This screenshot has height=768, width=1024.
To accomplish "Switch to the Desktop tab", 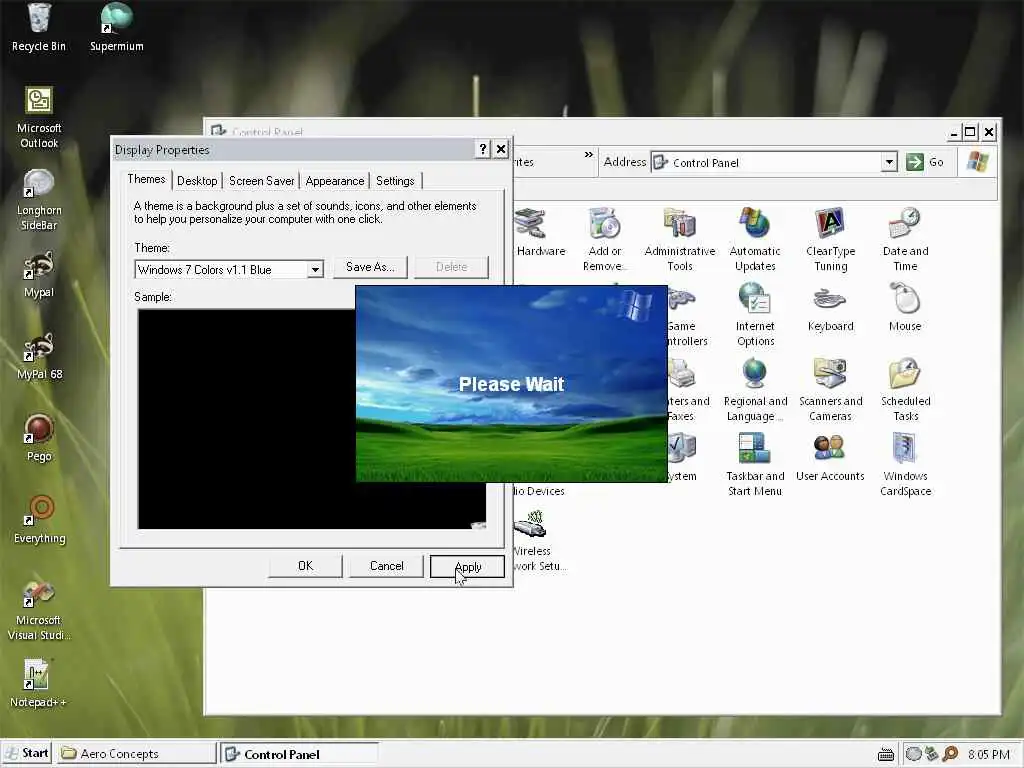I will pyautogui.click(x=197, y=181).
